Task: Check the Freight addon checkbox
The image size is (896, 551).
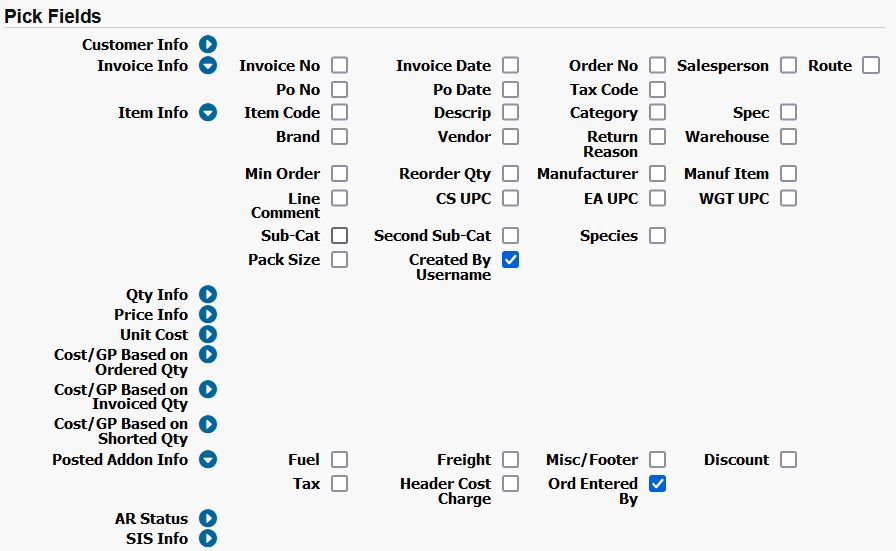Action: [x=510, y=460]
